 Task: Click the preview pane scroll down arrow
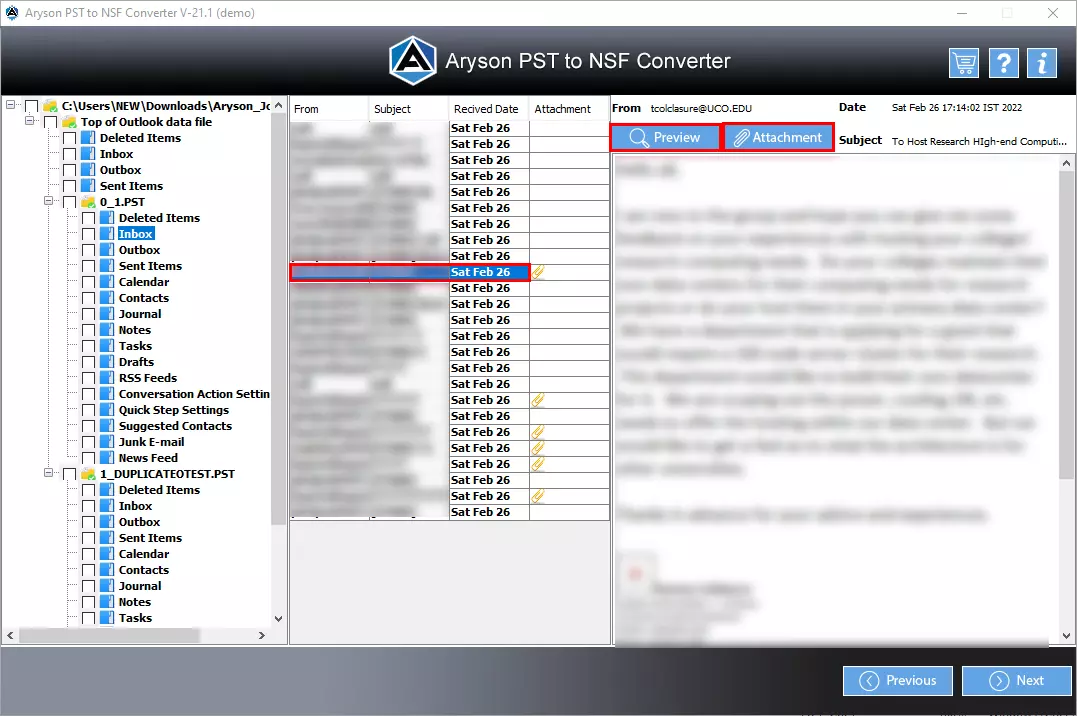tap(1066, 636)
